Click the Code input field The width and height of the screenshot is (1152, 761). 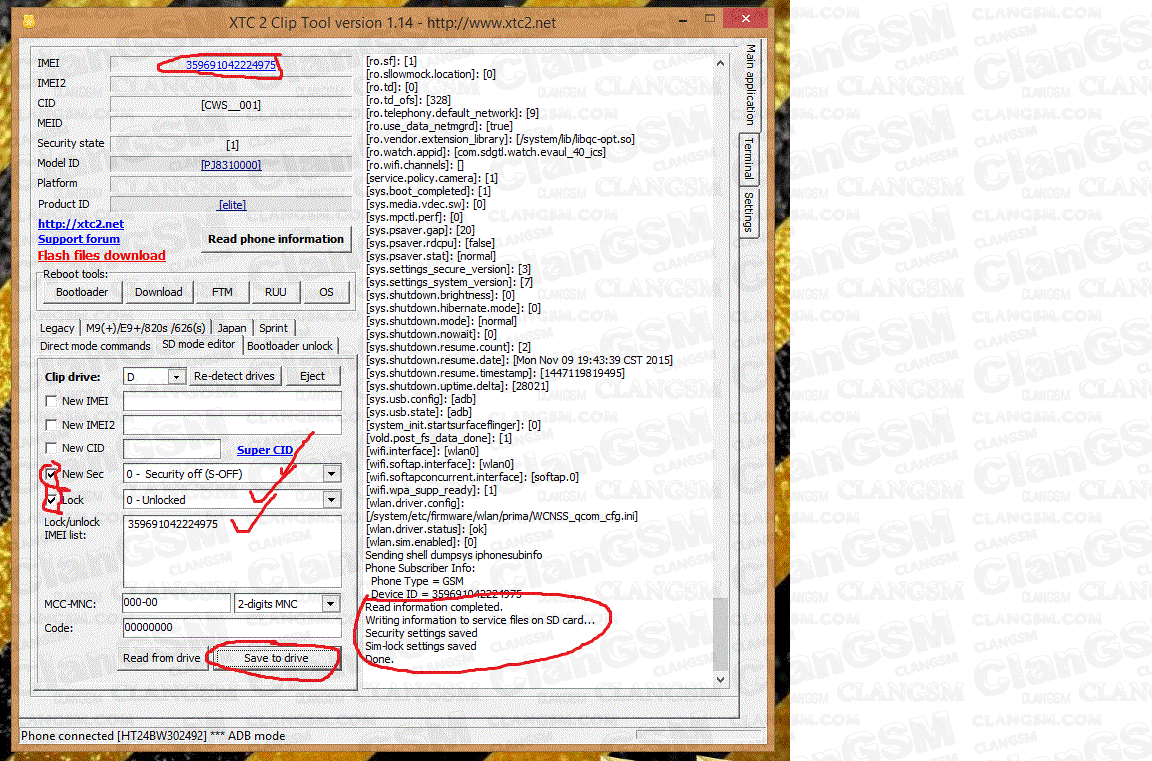click(x=232, y=628)
